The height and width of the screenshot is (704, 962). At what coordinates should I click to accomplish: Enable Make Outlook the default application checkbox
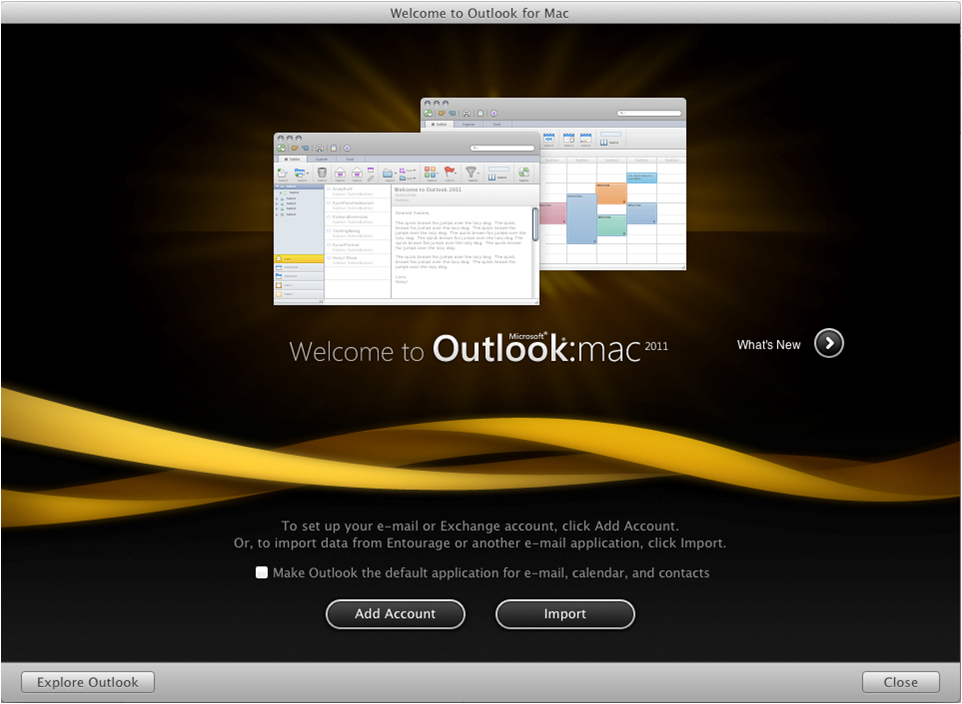click(261, 573)
